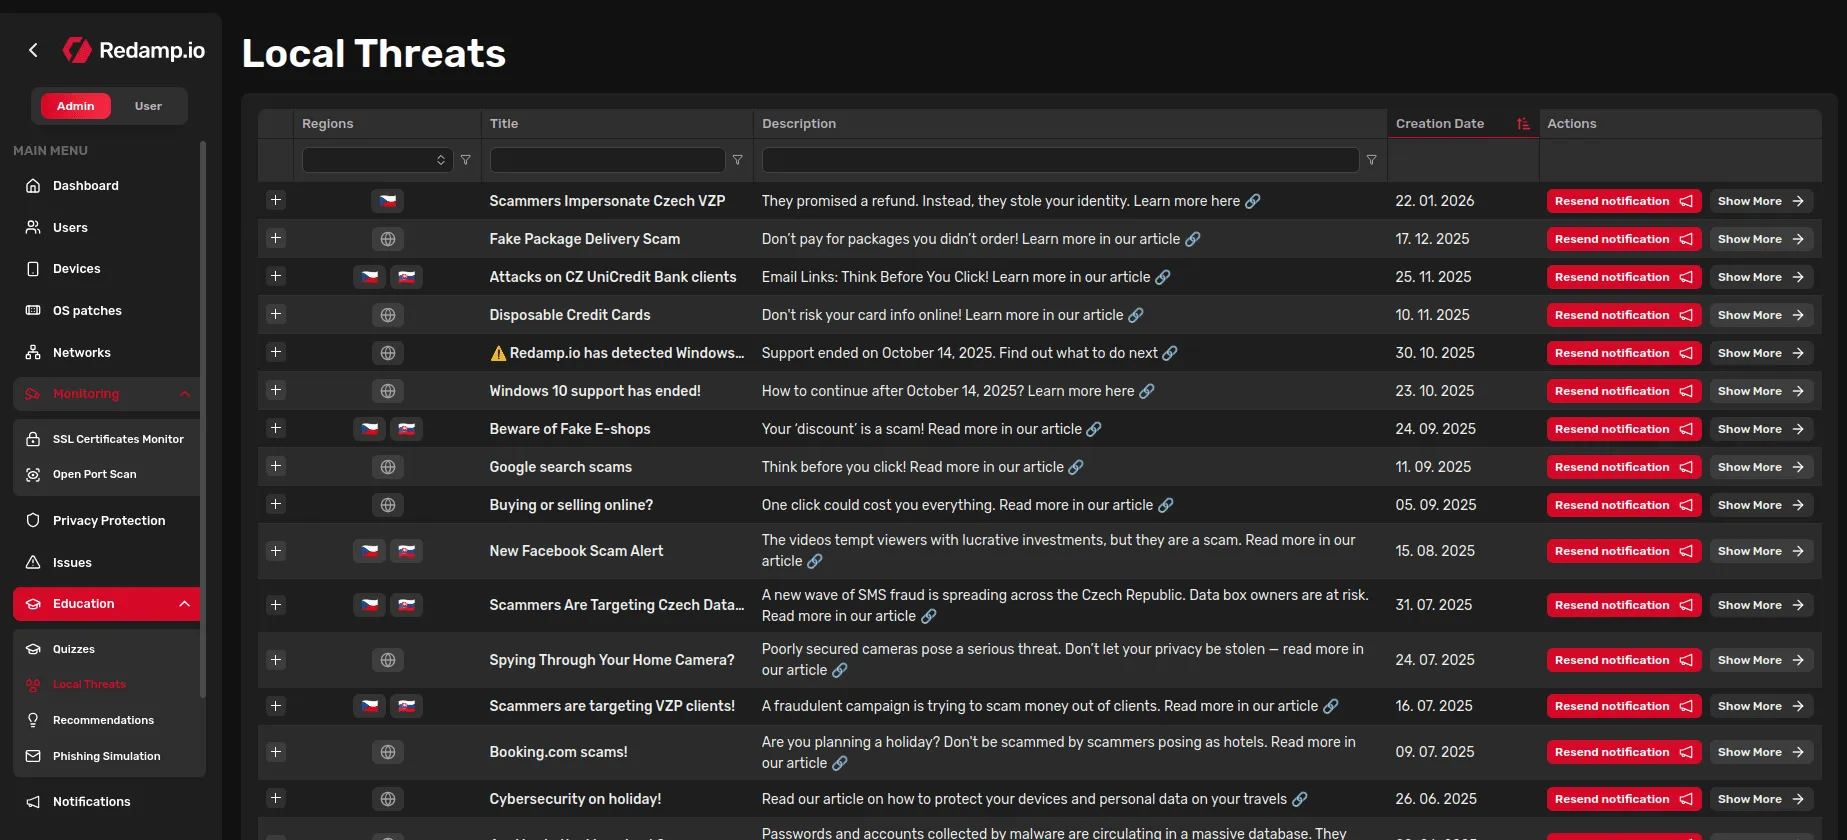
Task: Go to OS patches page
Action: [x=87, y=311]
